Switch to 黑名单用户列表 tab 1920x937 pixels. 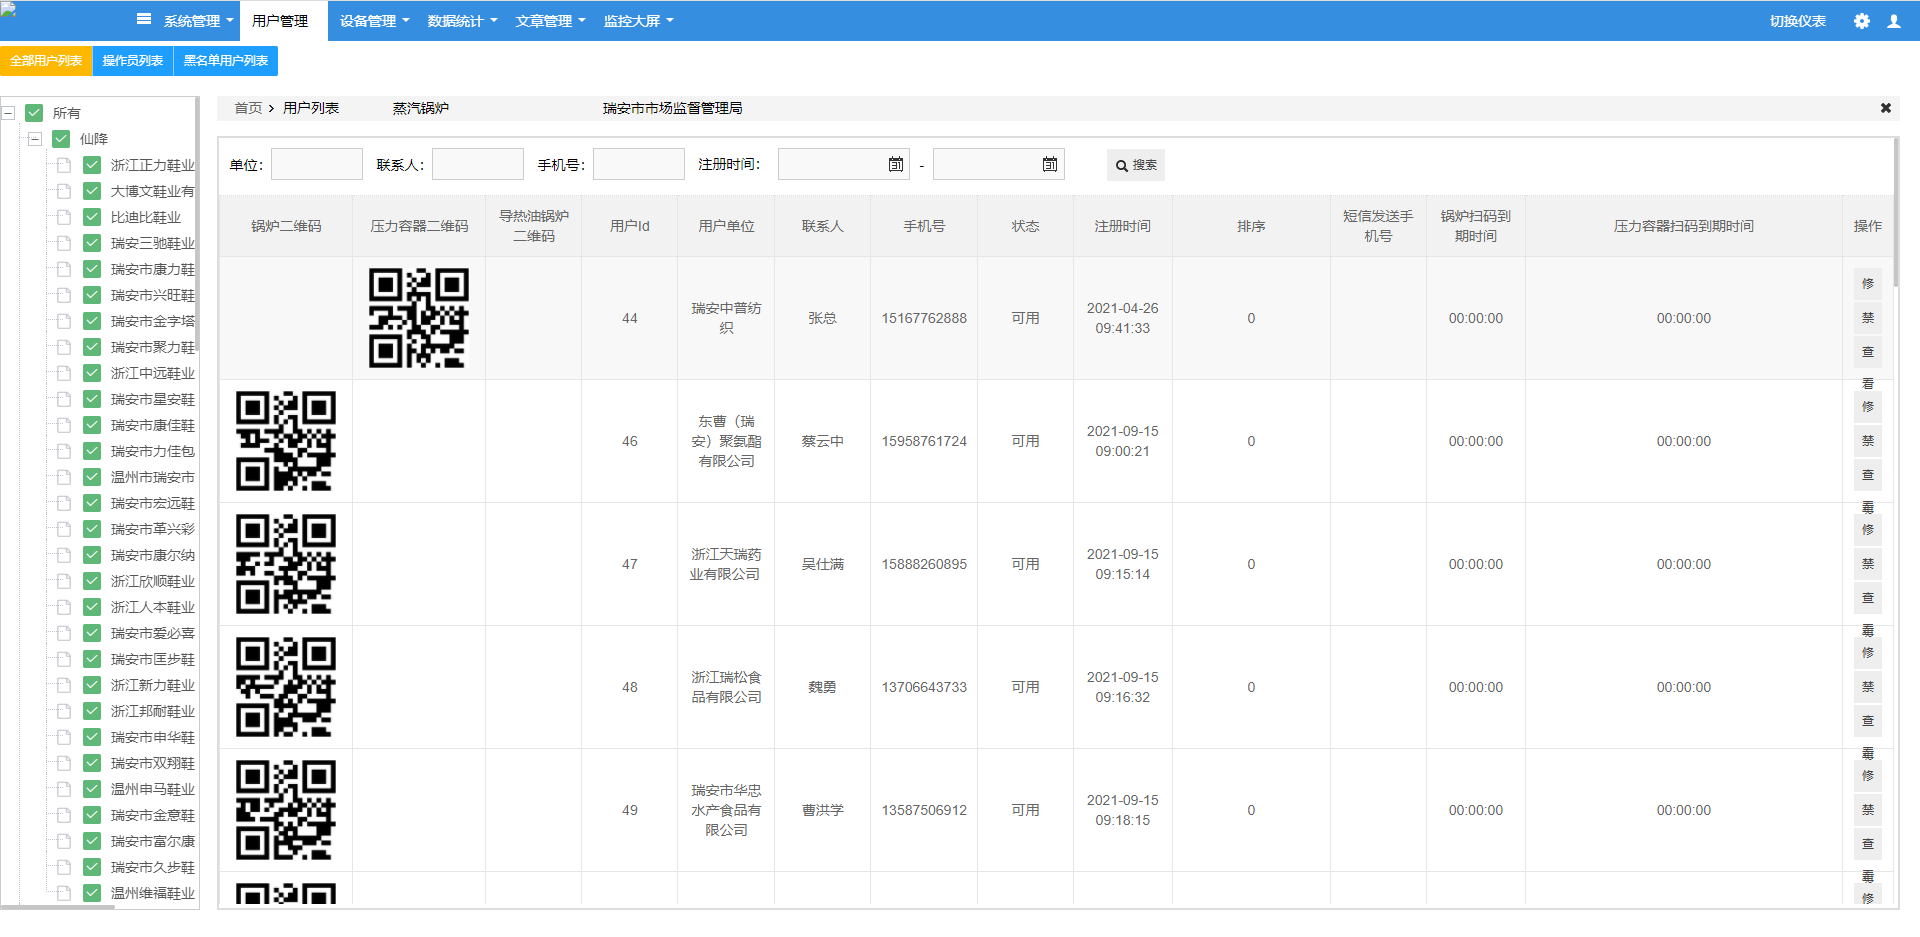(x=226, y=61)
